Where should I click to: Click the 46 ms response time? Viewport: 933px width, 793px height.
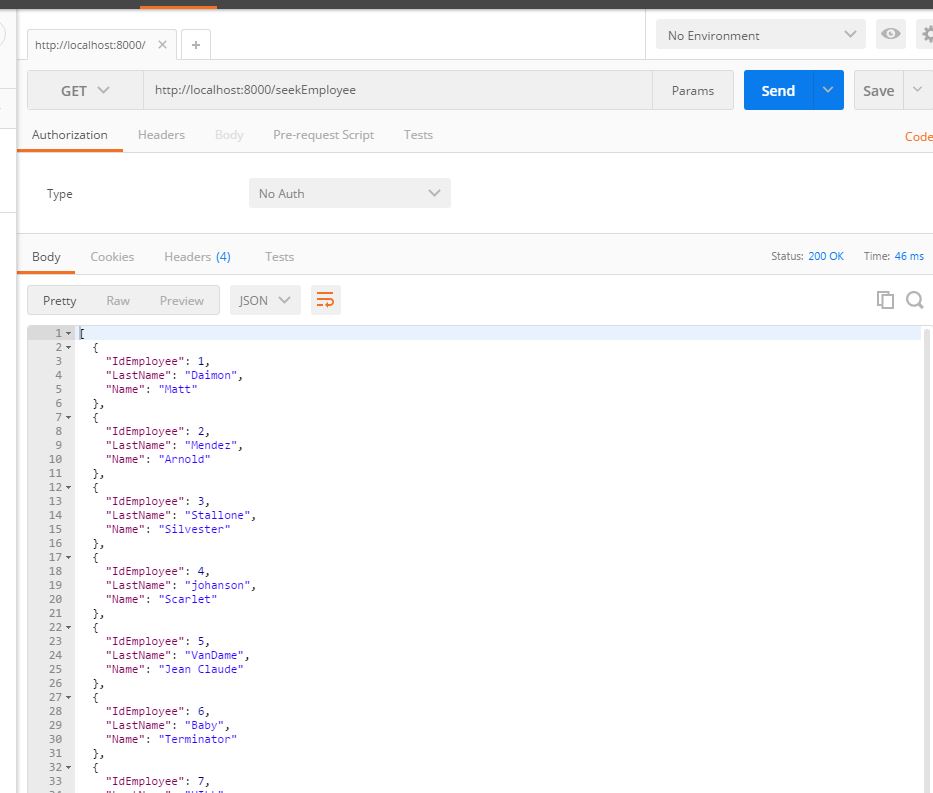click(x=909, y=256)
